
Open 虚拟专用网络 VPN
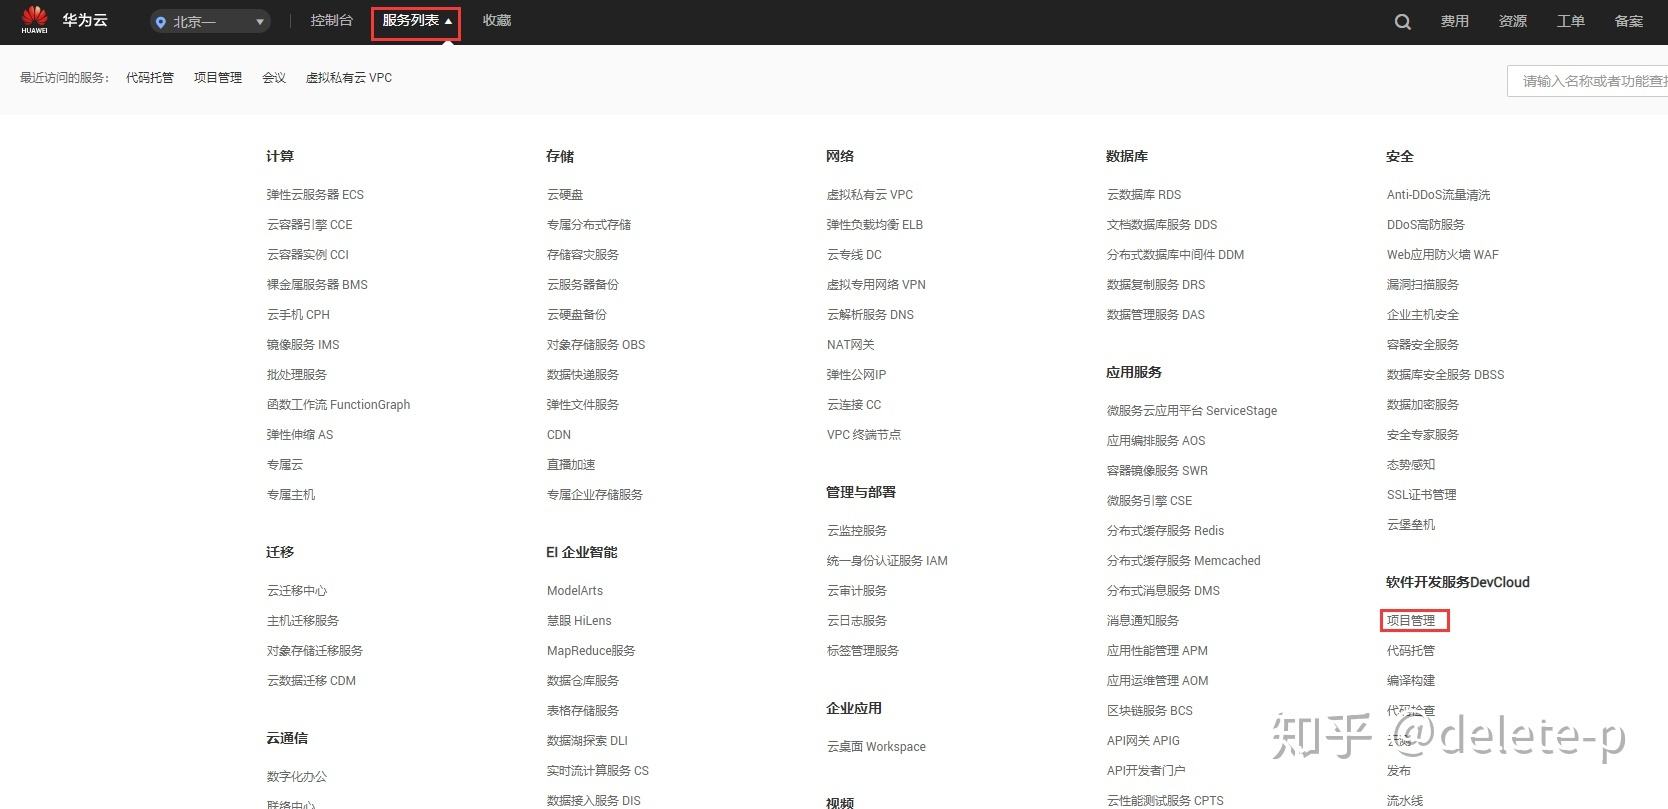point(876,285)
